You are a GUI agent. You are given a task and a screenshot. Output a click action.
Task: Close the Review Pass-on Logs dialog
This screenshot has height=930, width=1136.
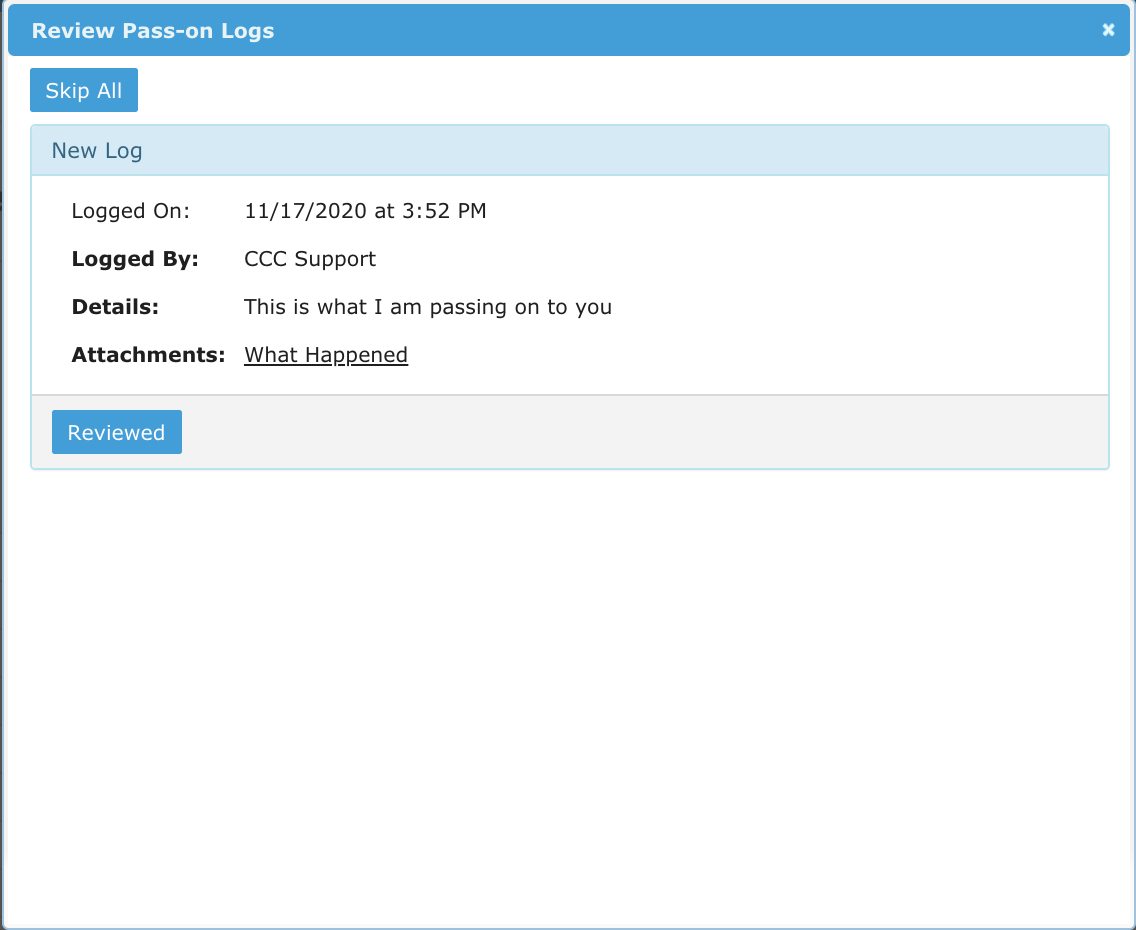pos(1108,30)
